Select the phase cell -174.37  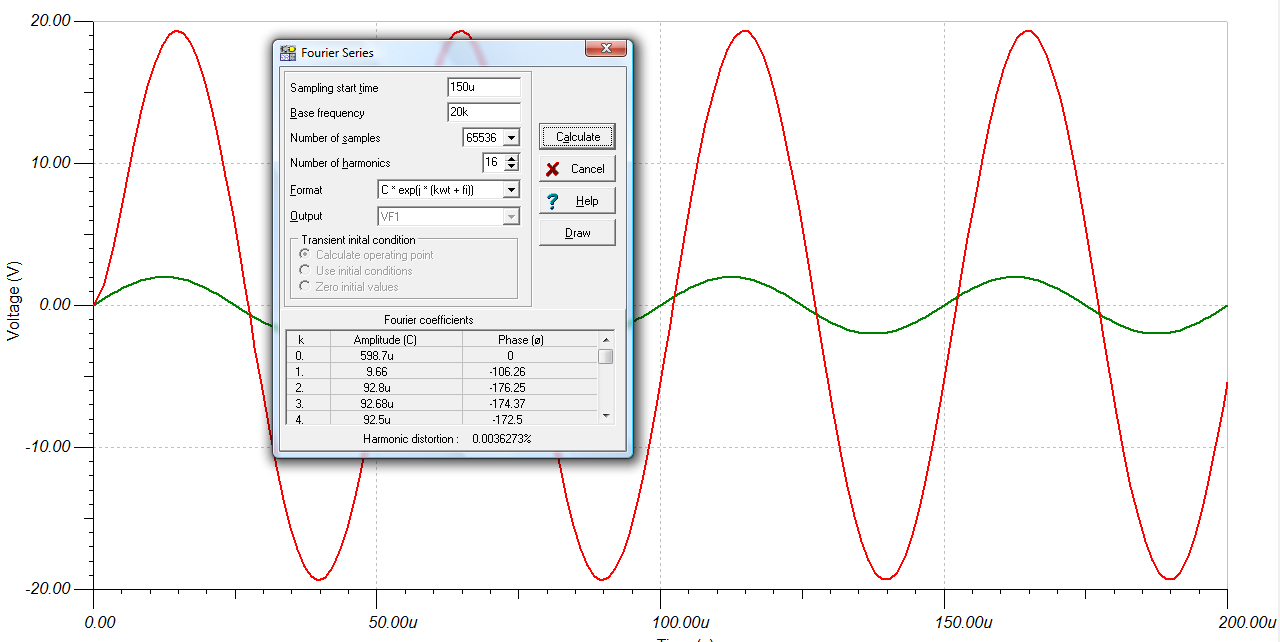530,403
